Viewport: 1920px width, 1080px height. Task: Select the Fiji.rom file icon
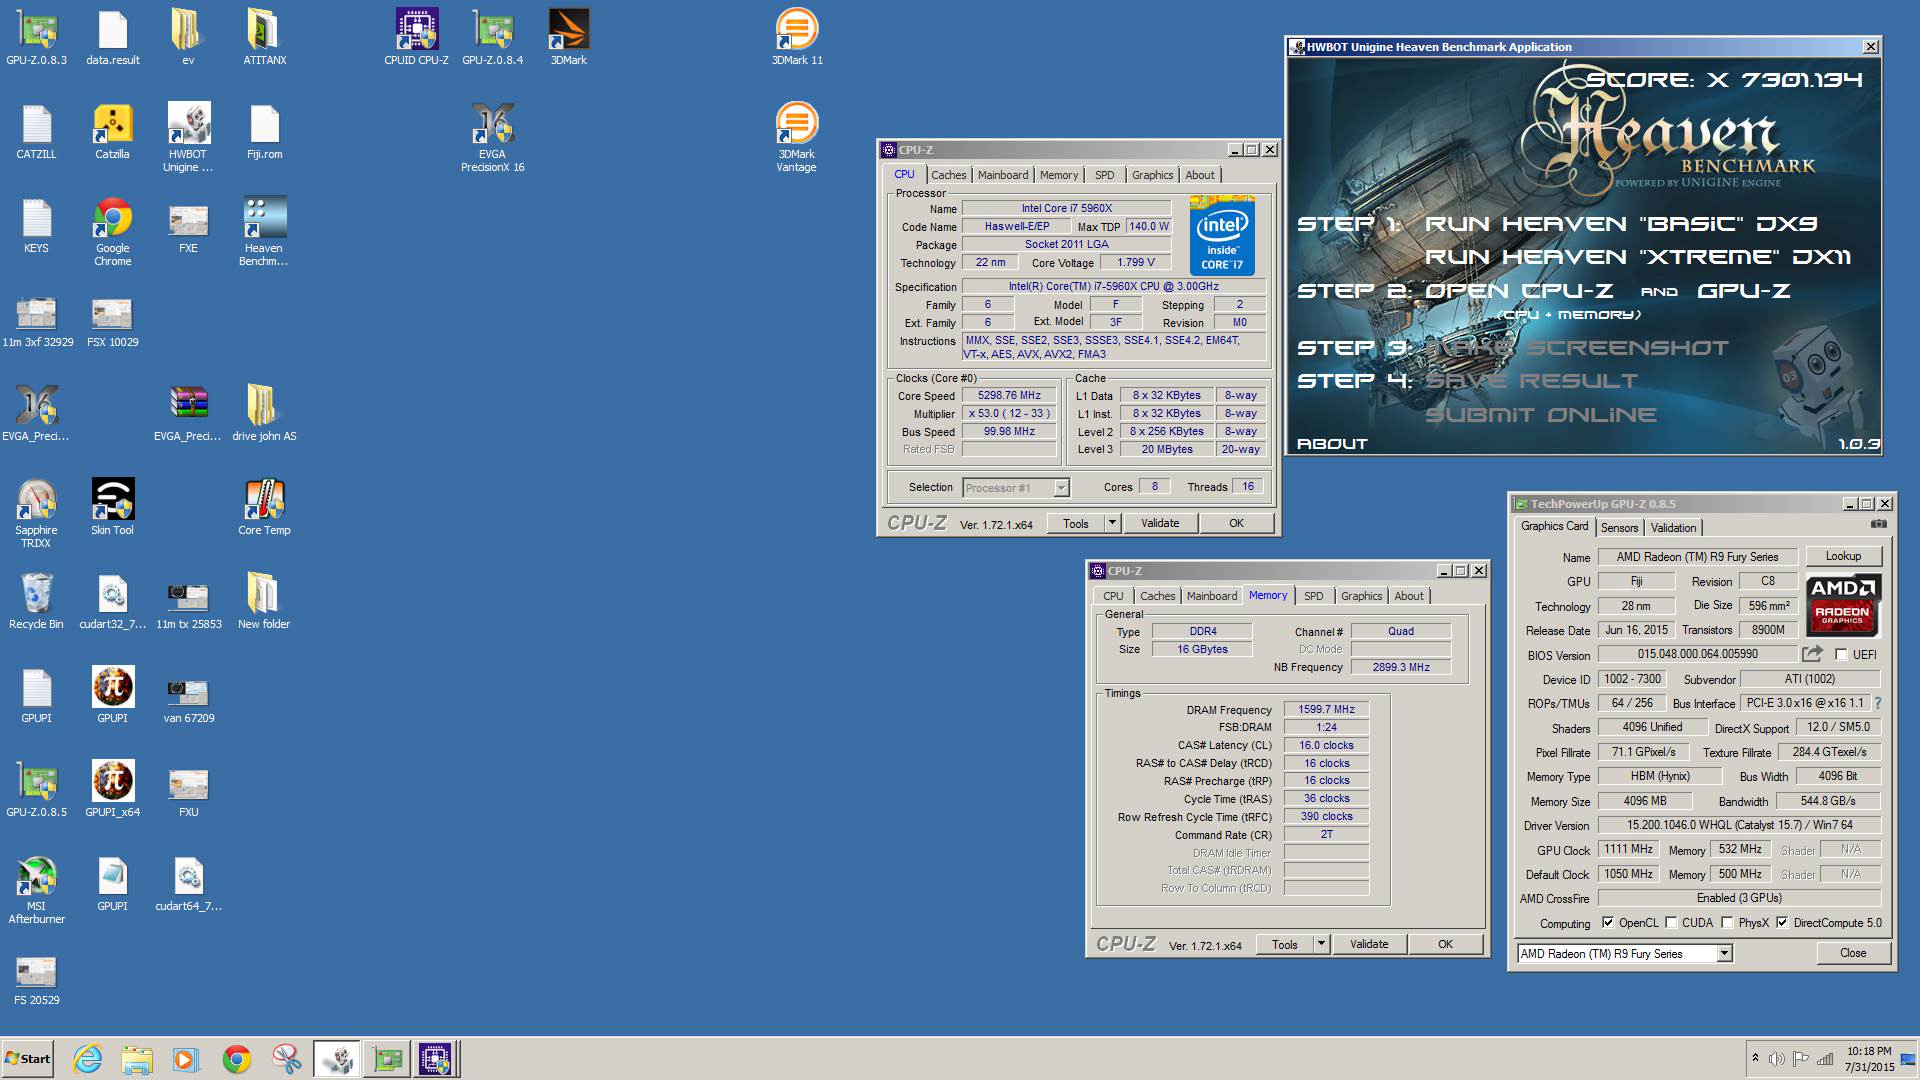(x=264, y=132)
